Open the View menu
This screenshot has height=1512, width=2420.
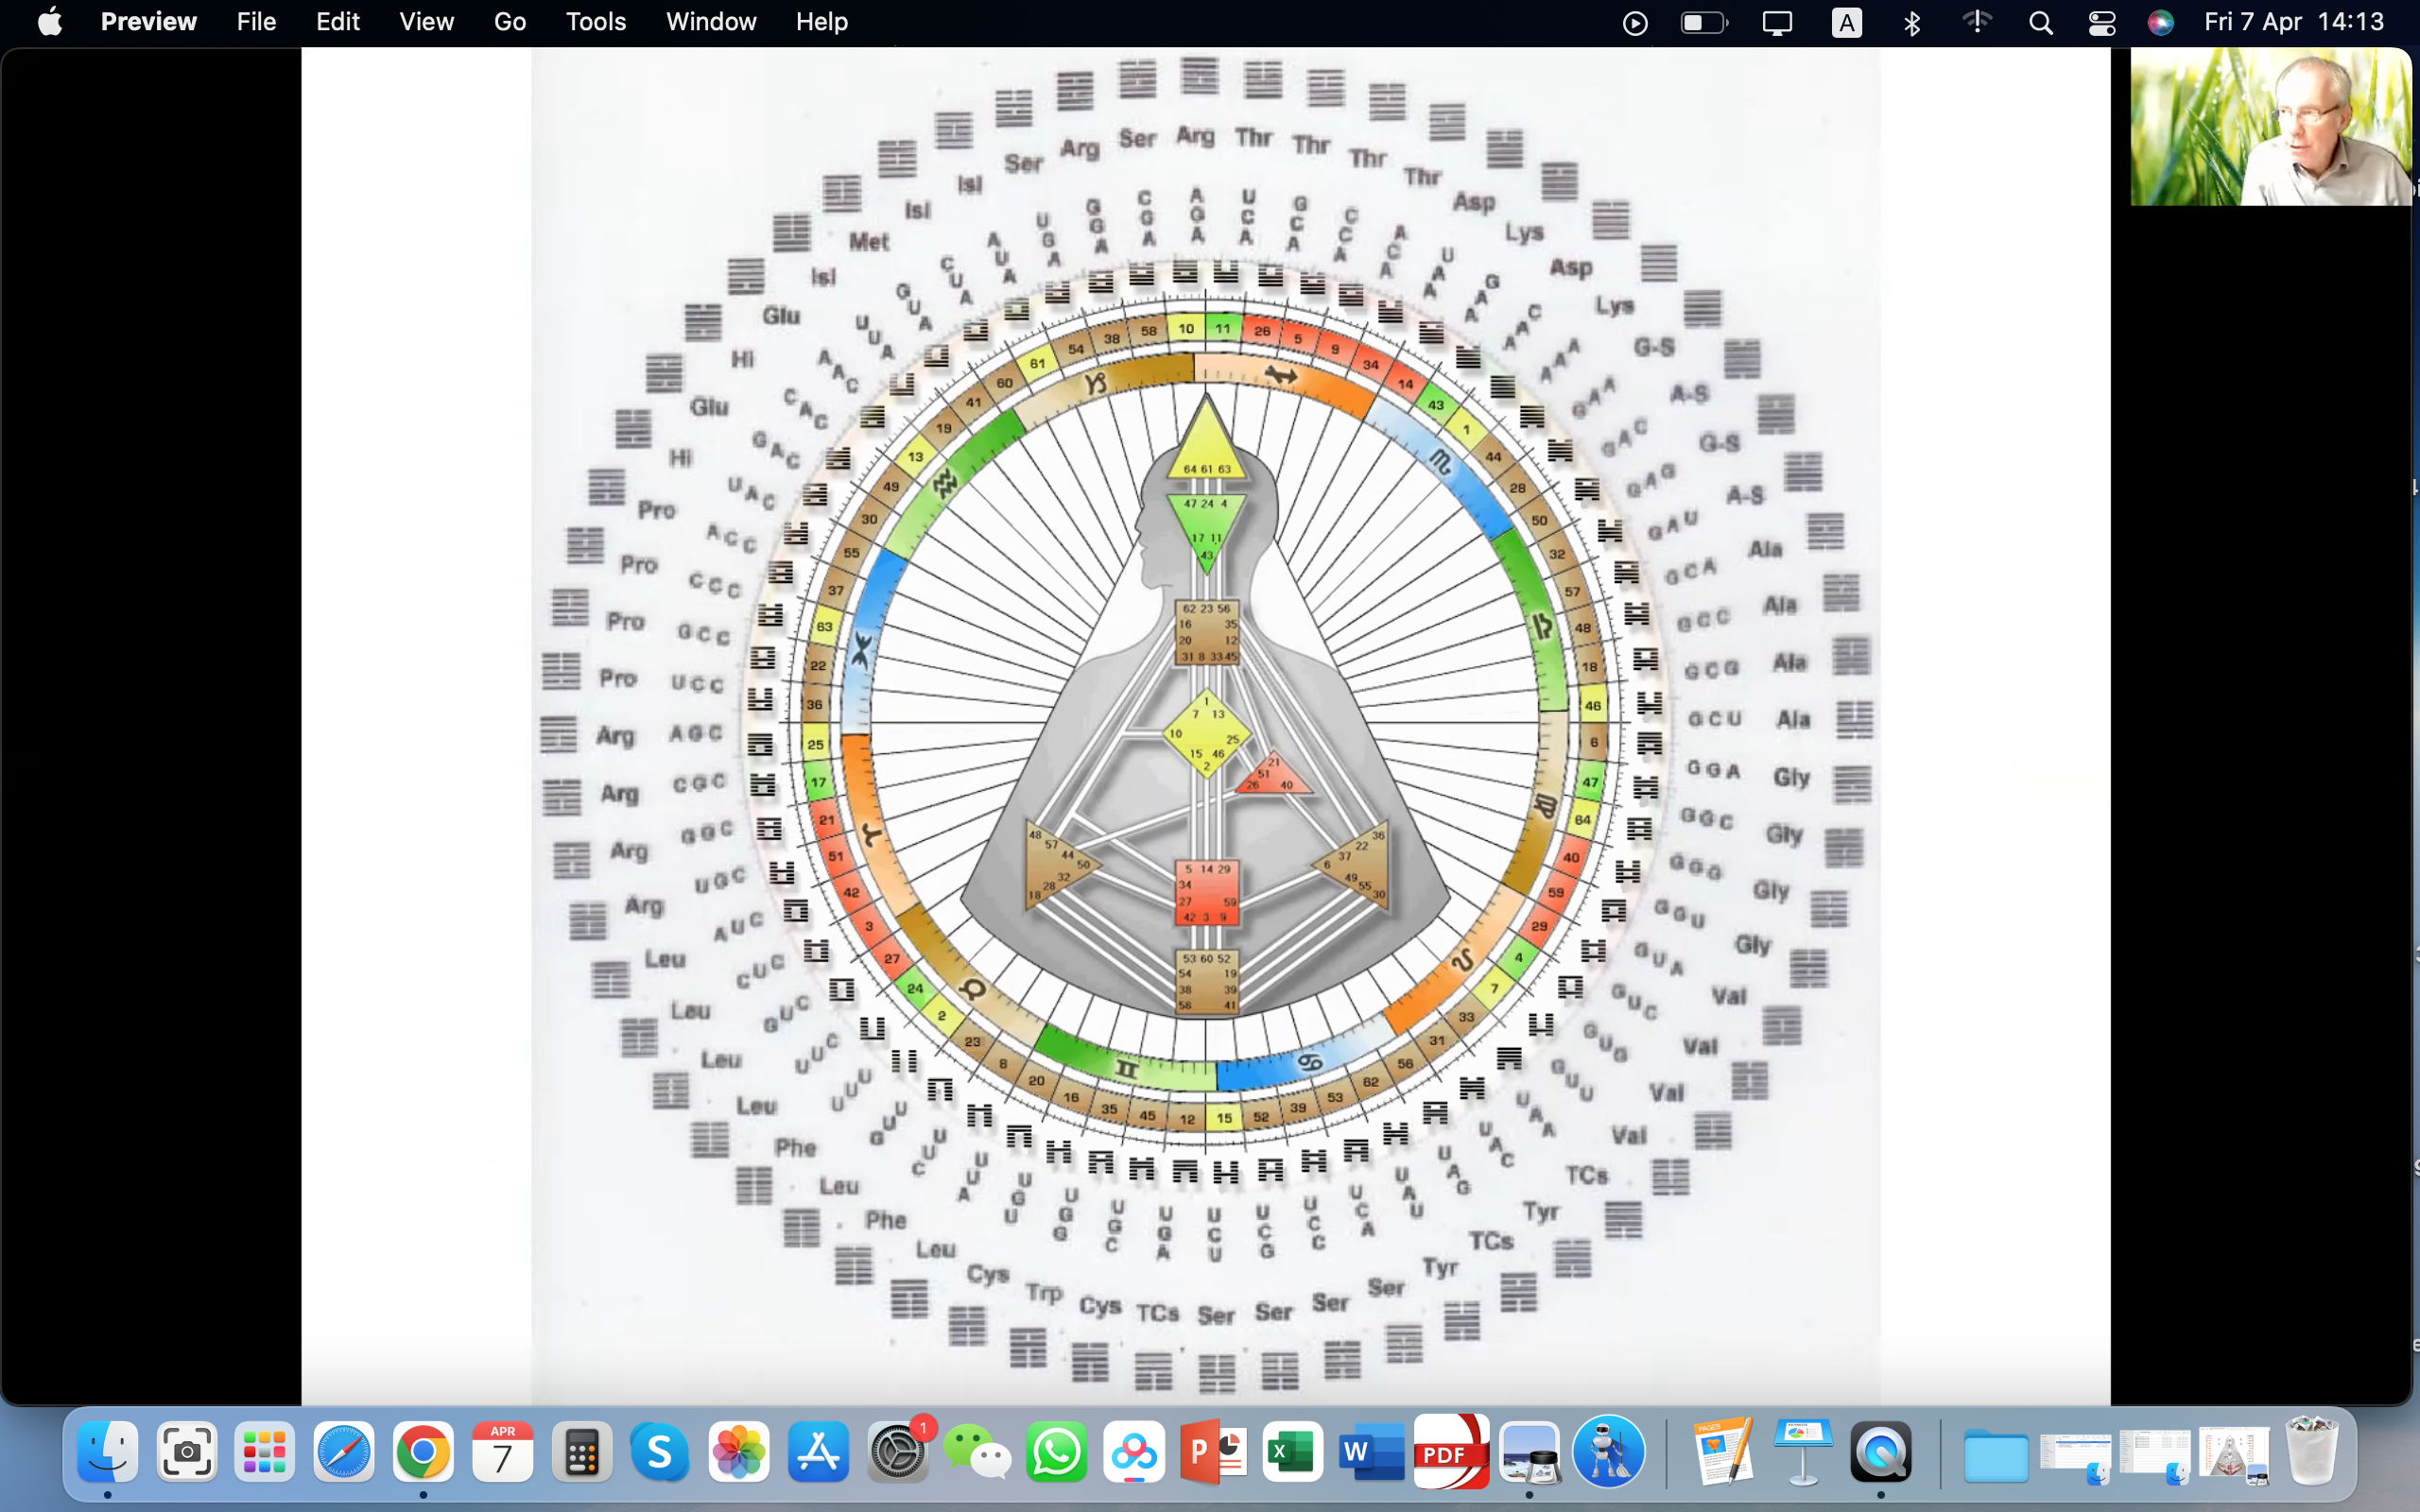[426, 22]
